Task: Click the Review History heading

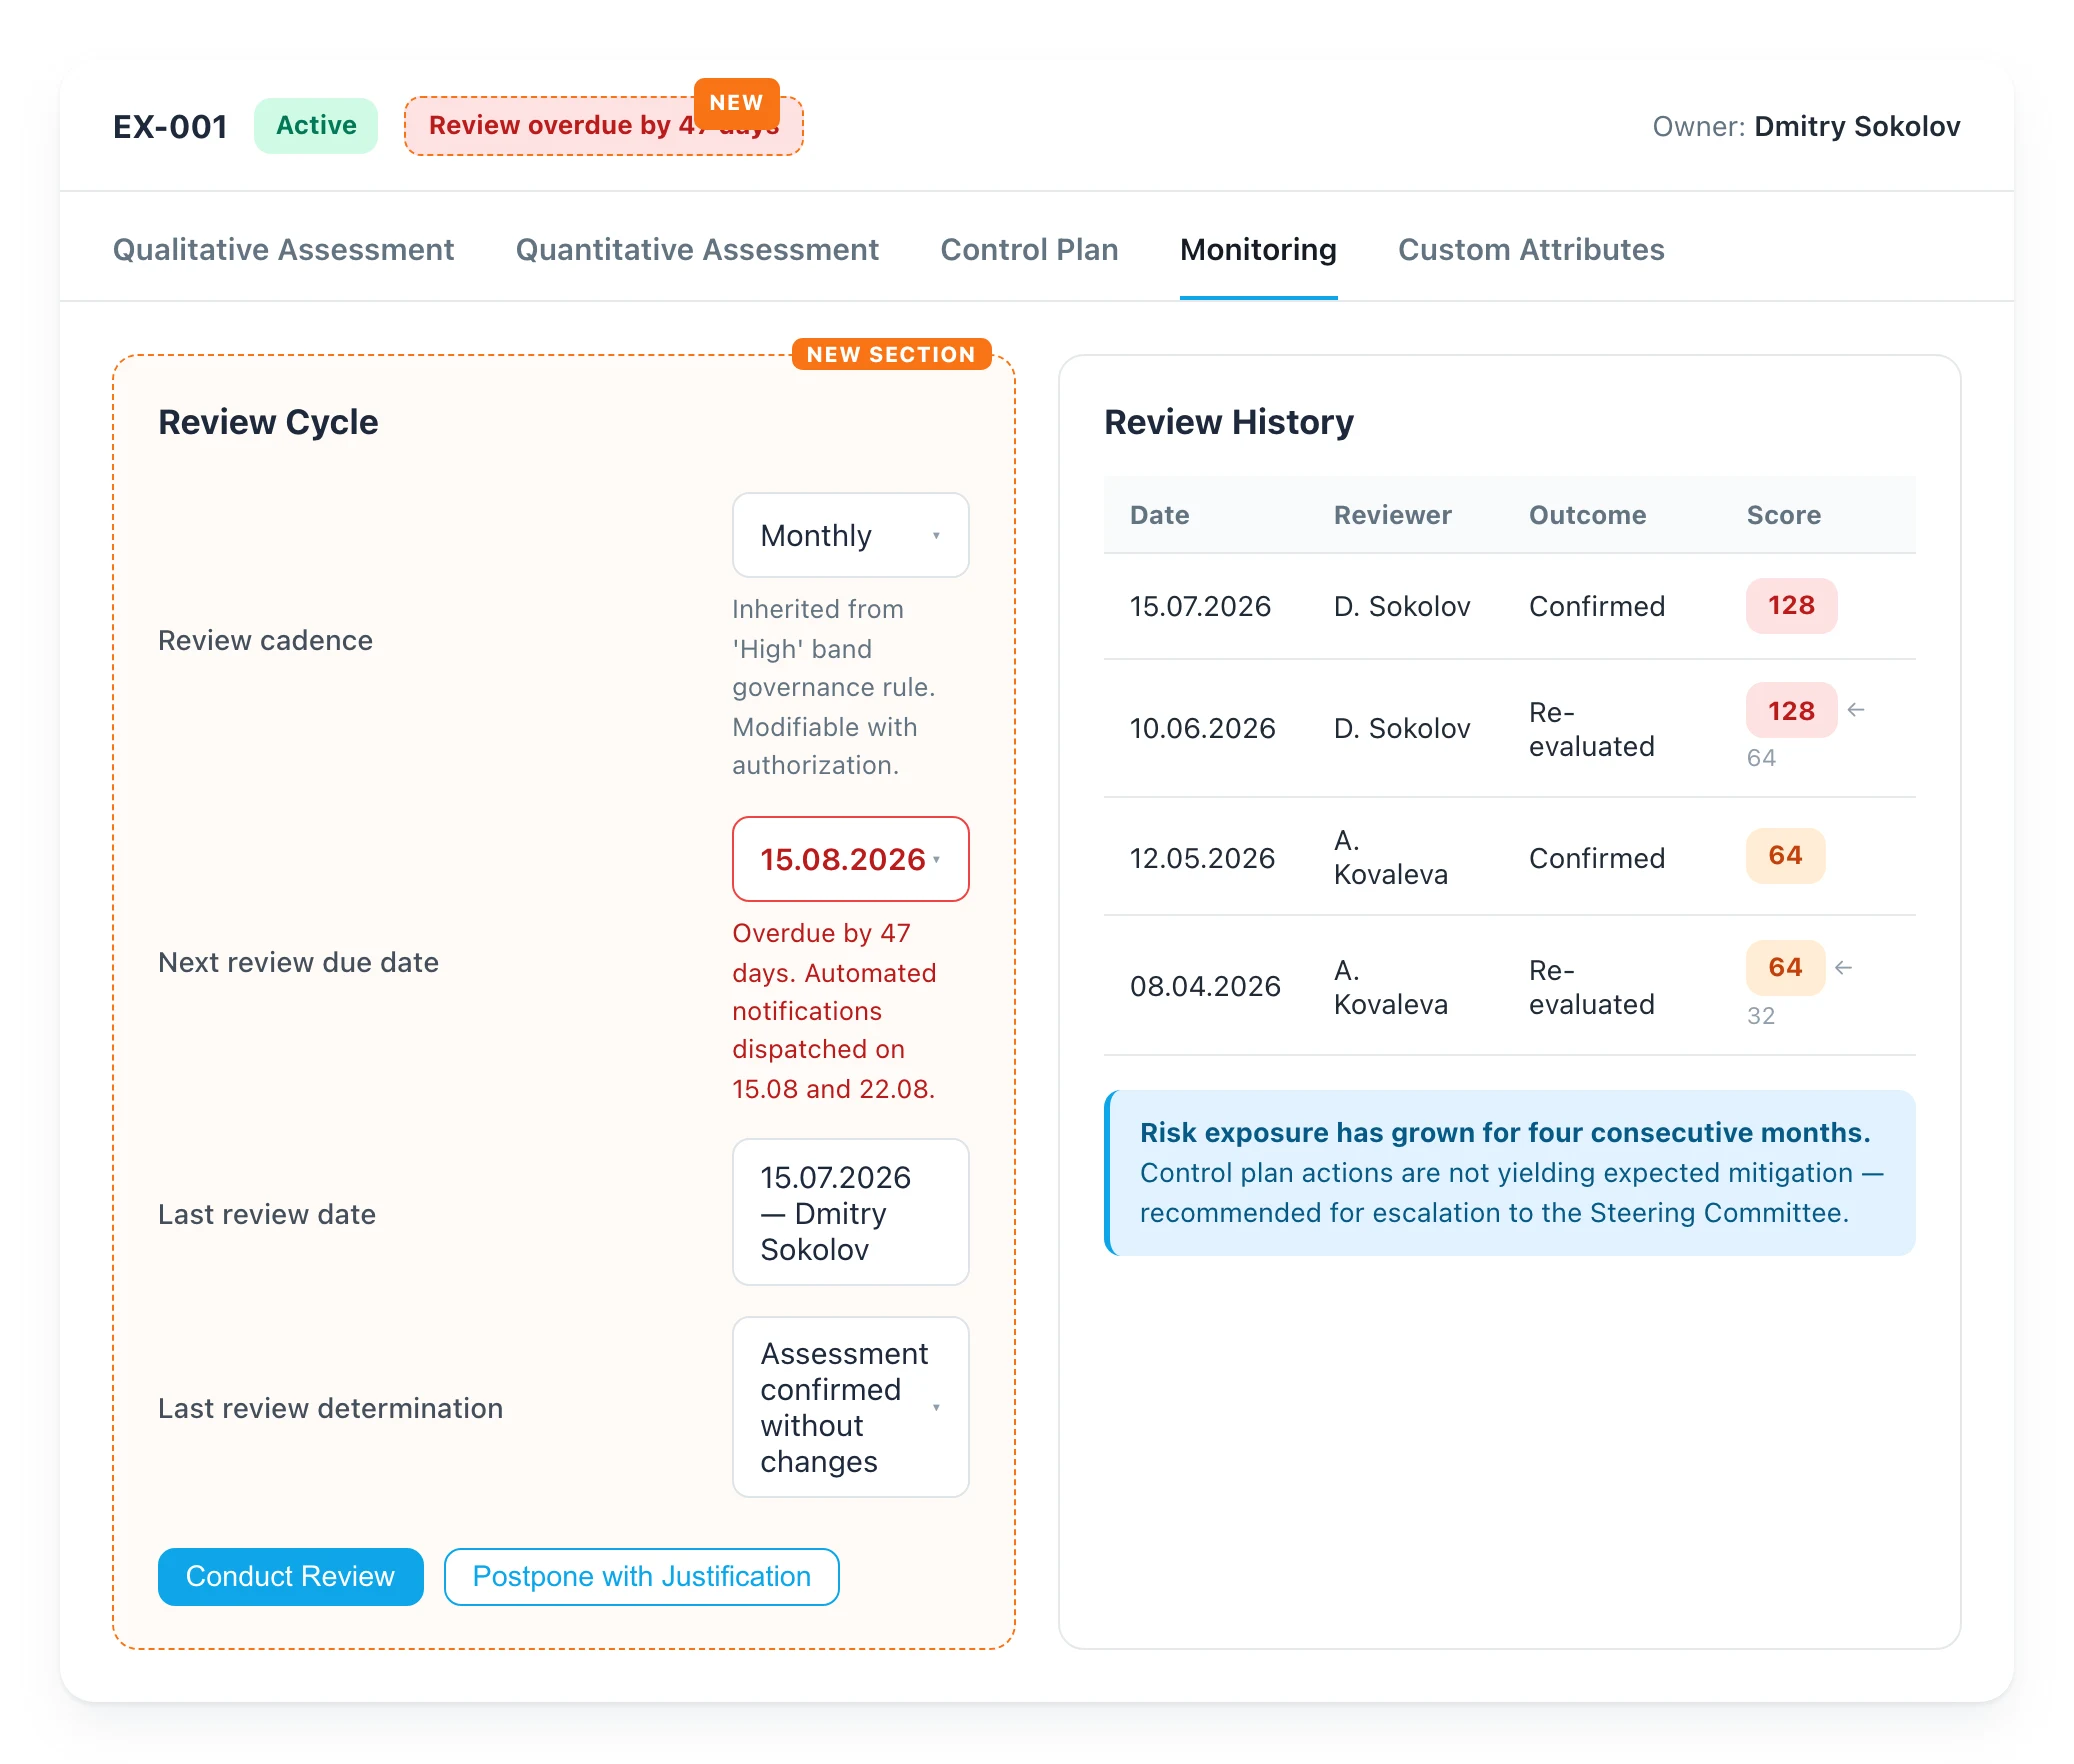Action: pyautogui.click(x=1229, y=422)
